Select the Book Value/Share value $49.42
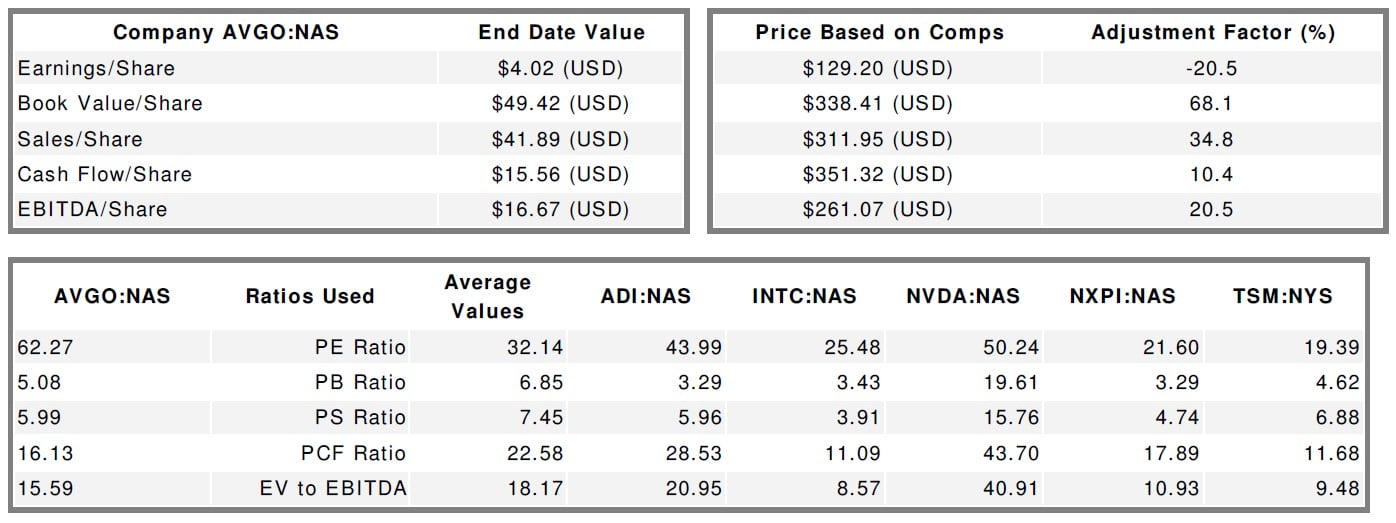Image resolution: width=1396 pixels, height=523 pixels. (x=559, y=103)
